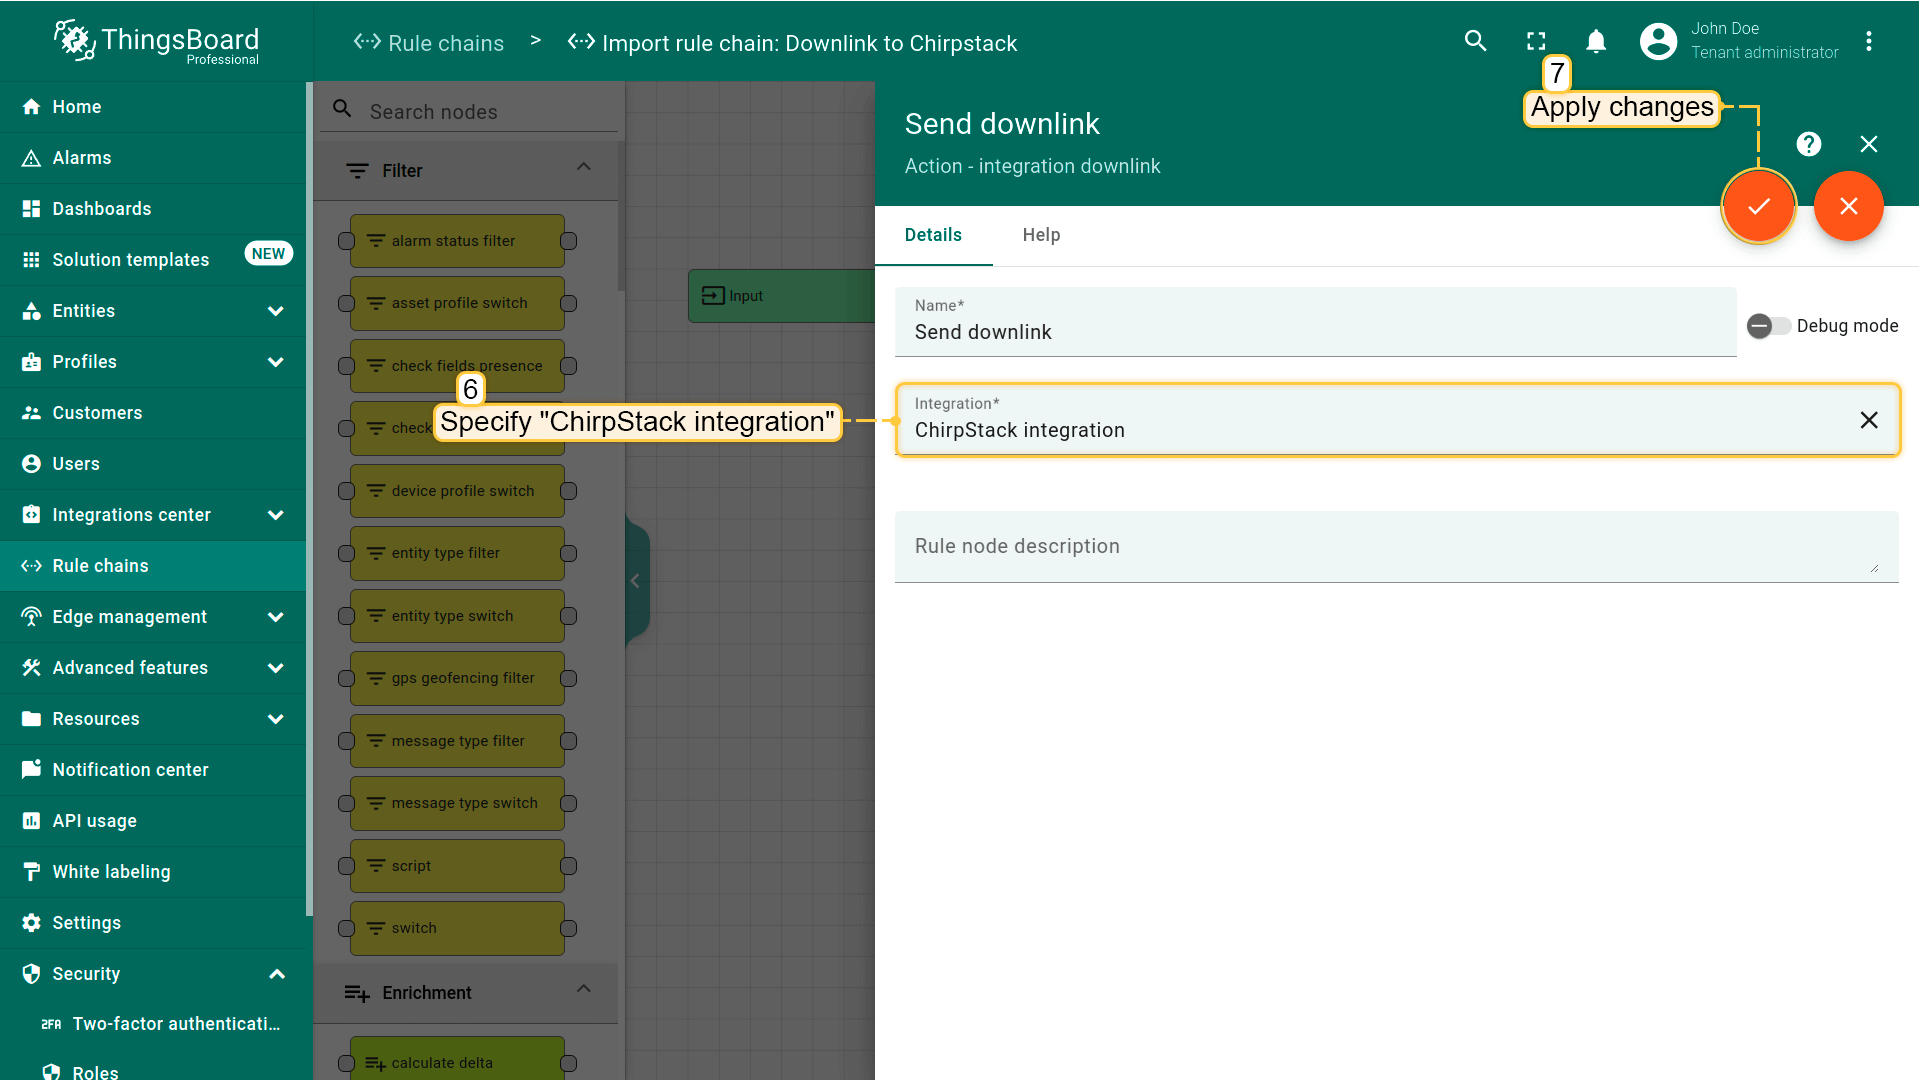Open the three-dot user menu
This screenshot has height=1080, width=1920.
(1868, 41)
